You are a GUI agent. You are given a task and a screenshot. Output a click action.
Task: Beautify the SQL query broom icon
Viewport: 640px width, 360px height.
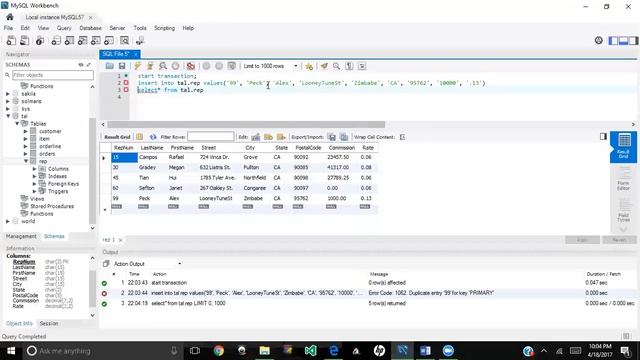pyautogui.click(x=324, y=66)
